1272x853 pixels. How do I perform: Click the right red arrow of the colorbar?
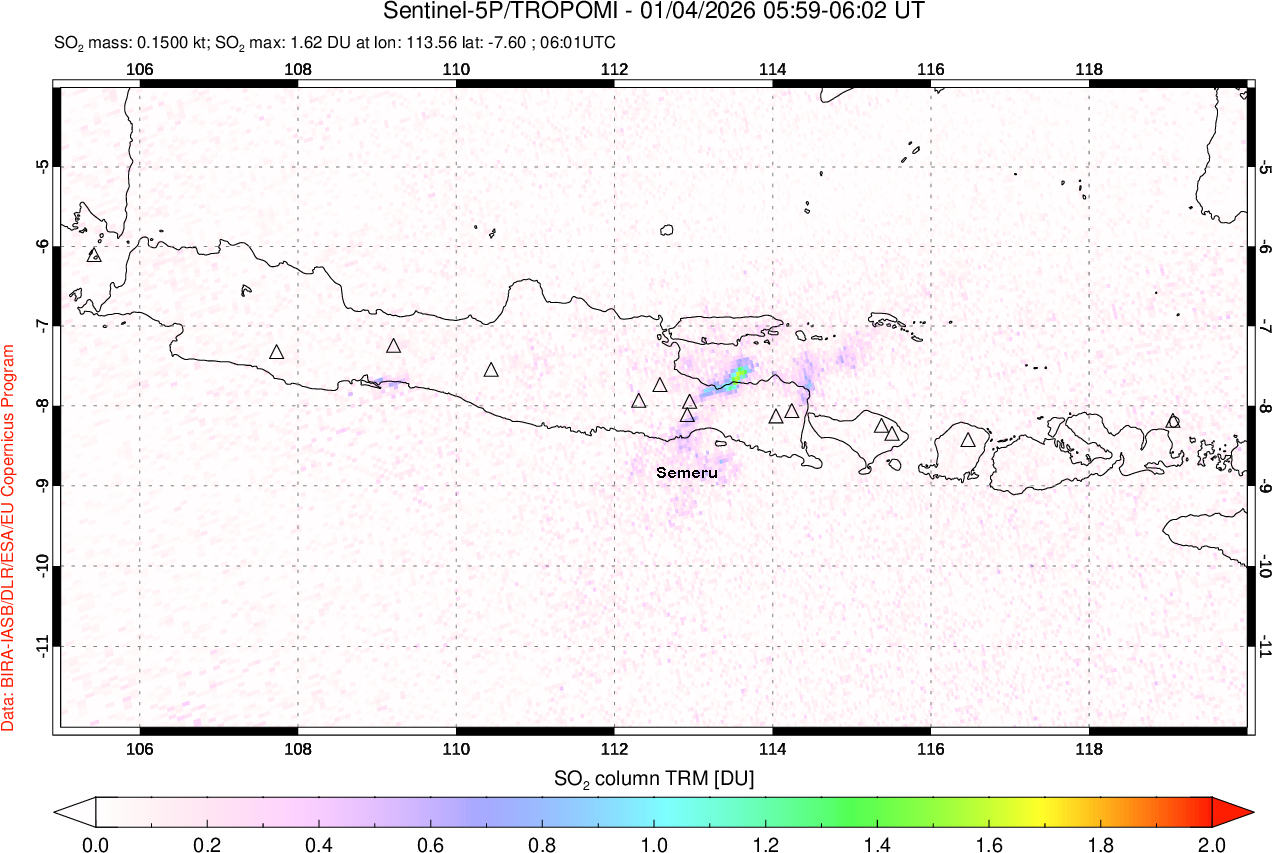coord(1232,810)
